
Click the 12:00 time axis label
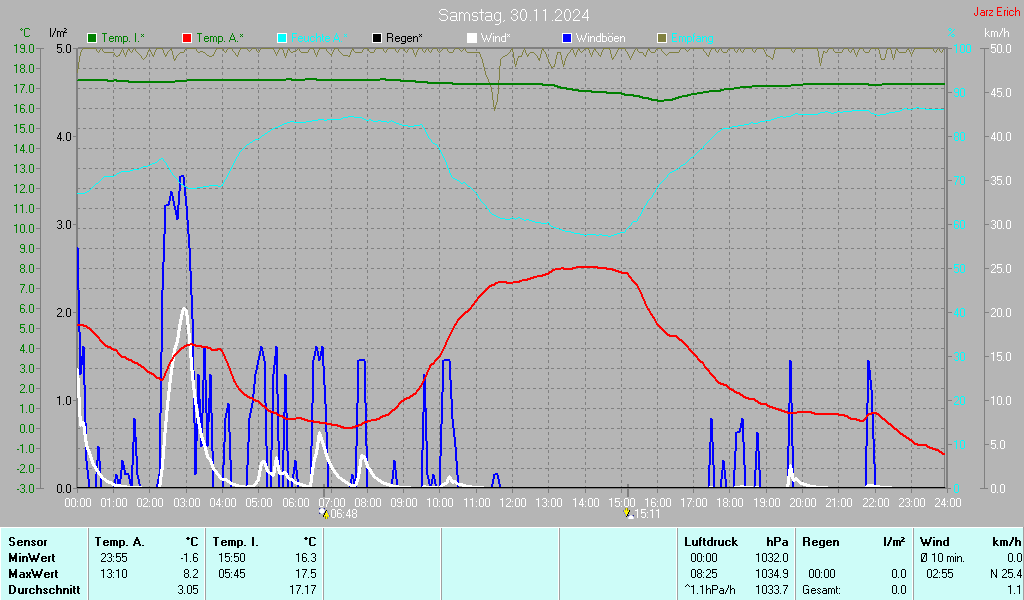[x=512, y=501]
